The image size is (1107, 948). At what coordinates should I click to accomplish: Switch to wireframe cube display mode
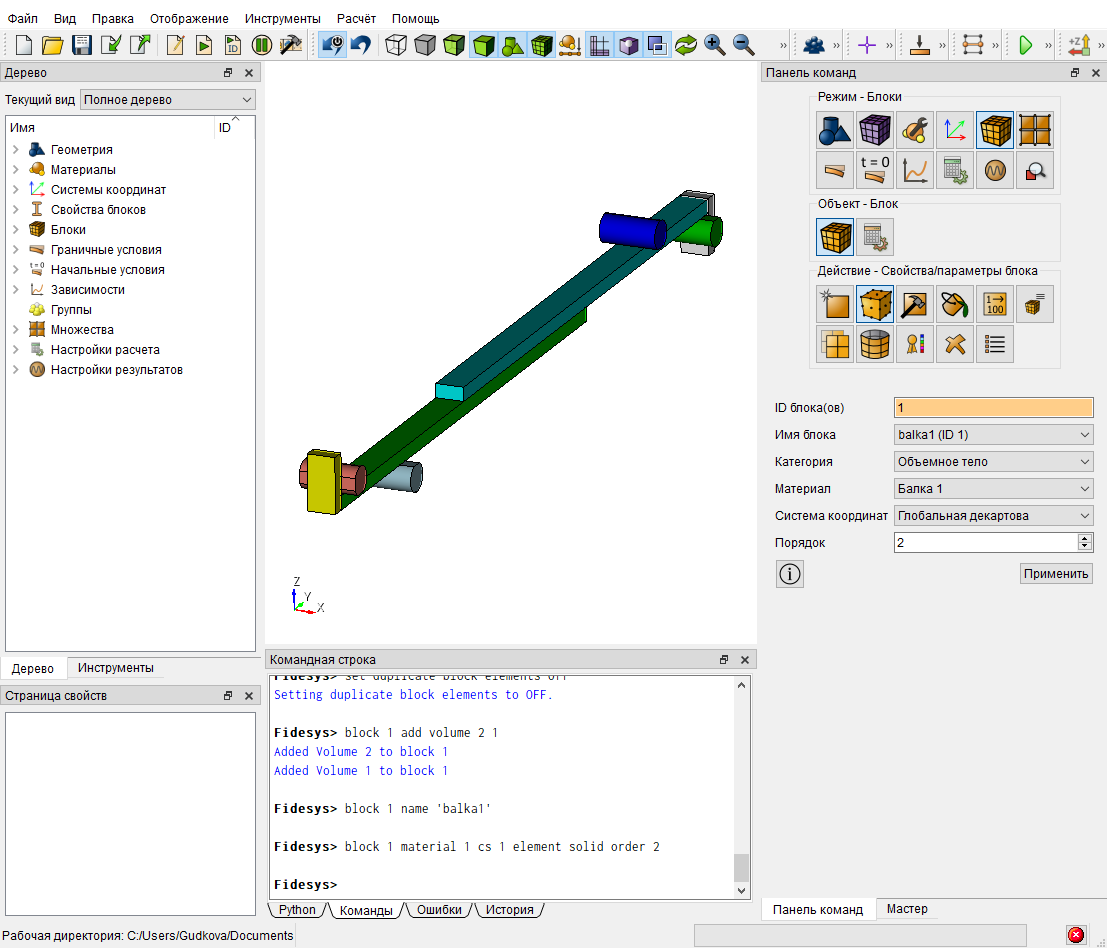[x=396, y=45]
